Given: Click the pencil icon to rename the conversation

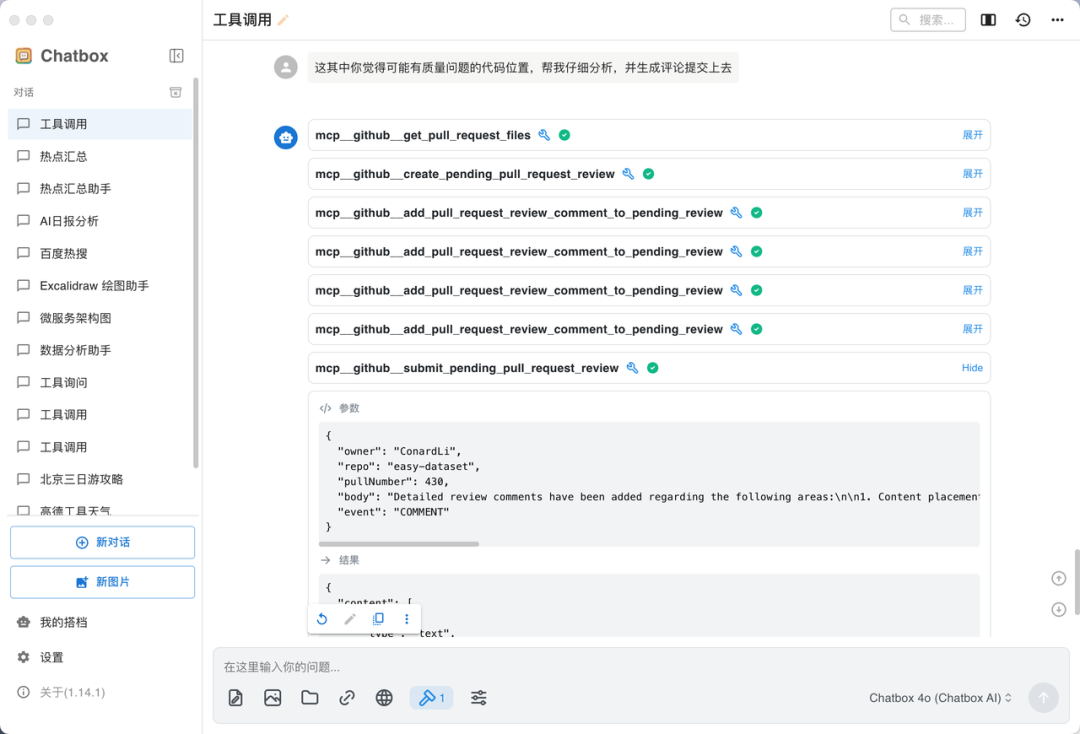Looking at the screenshot, I should coord(283,20).
